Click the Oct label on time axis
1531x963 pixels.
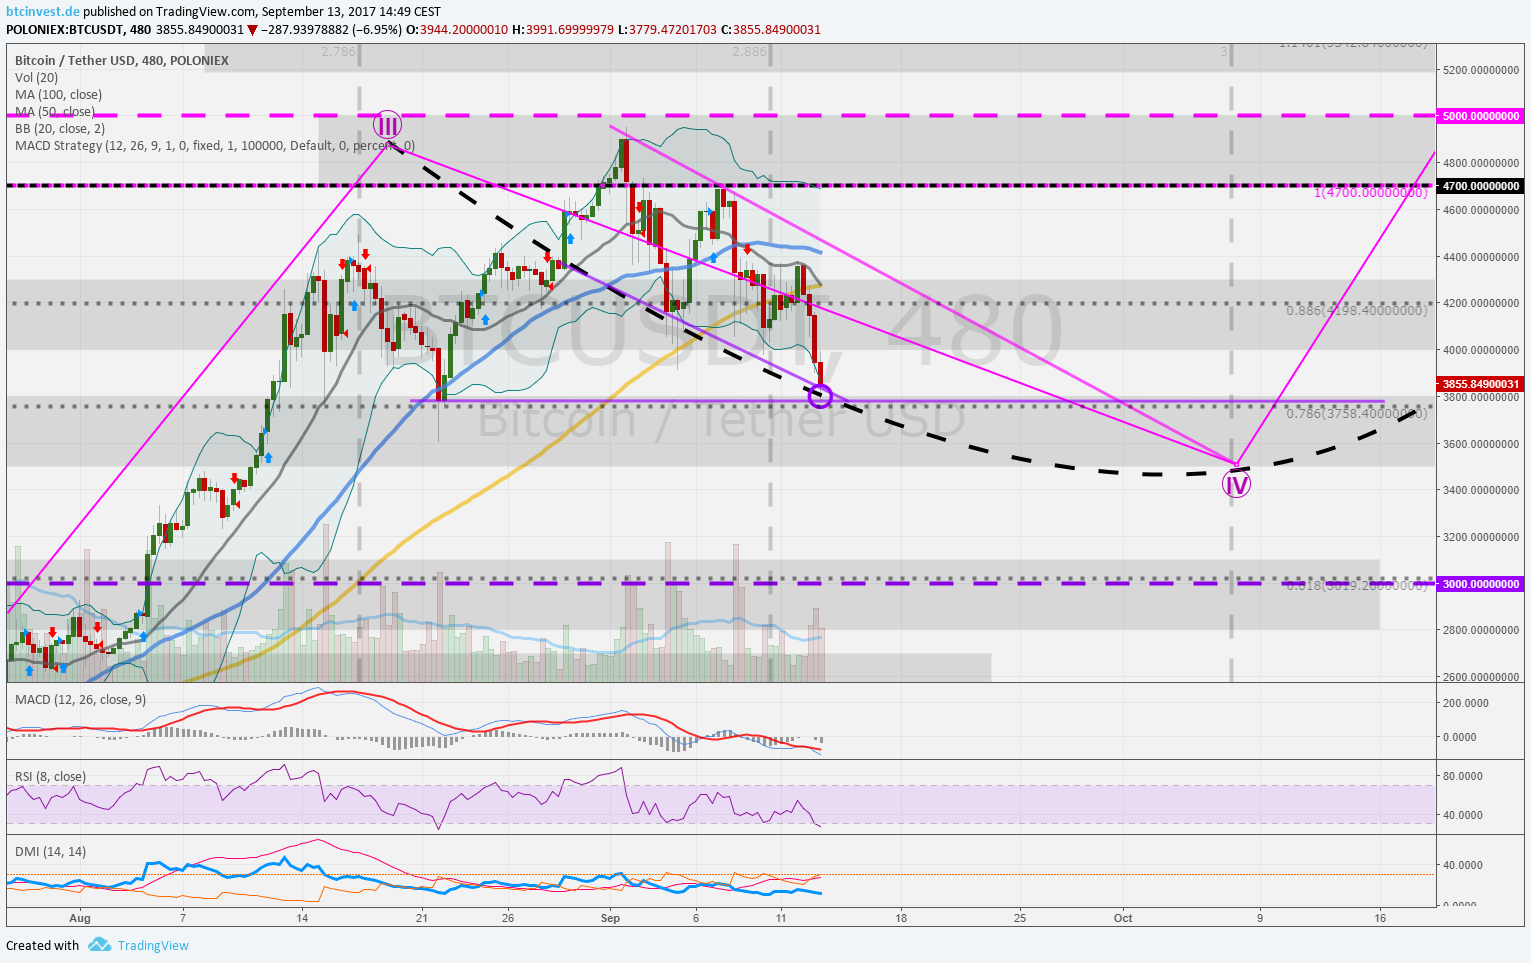click(x=1123, y=918)
